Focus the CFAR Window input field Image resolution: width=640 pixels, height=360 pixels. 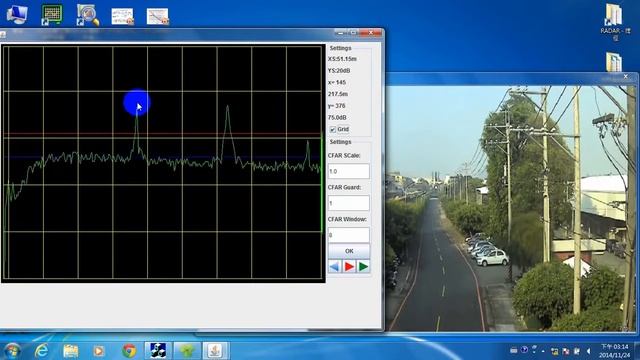pos(349,235)
